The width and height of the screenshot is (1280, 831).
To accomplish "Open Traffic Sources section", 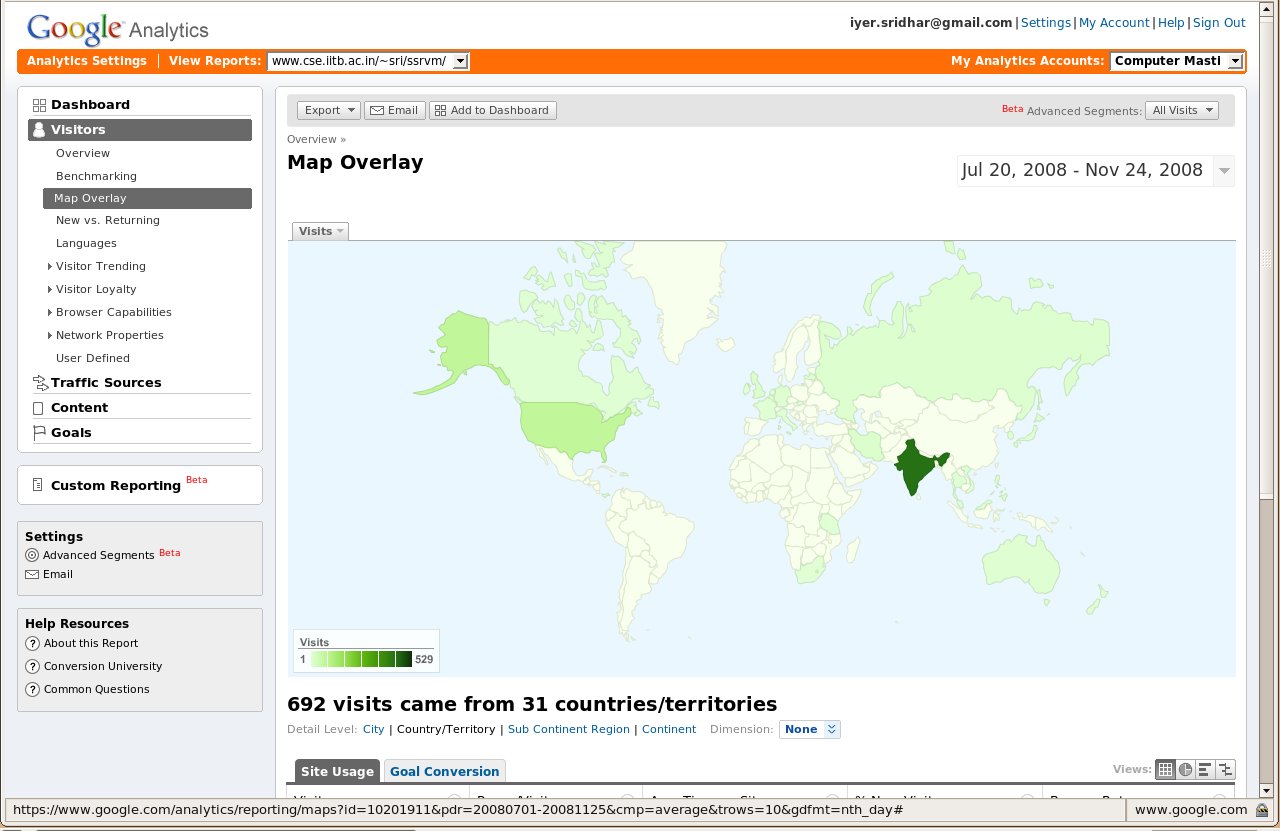I will 106,382.
